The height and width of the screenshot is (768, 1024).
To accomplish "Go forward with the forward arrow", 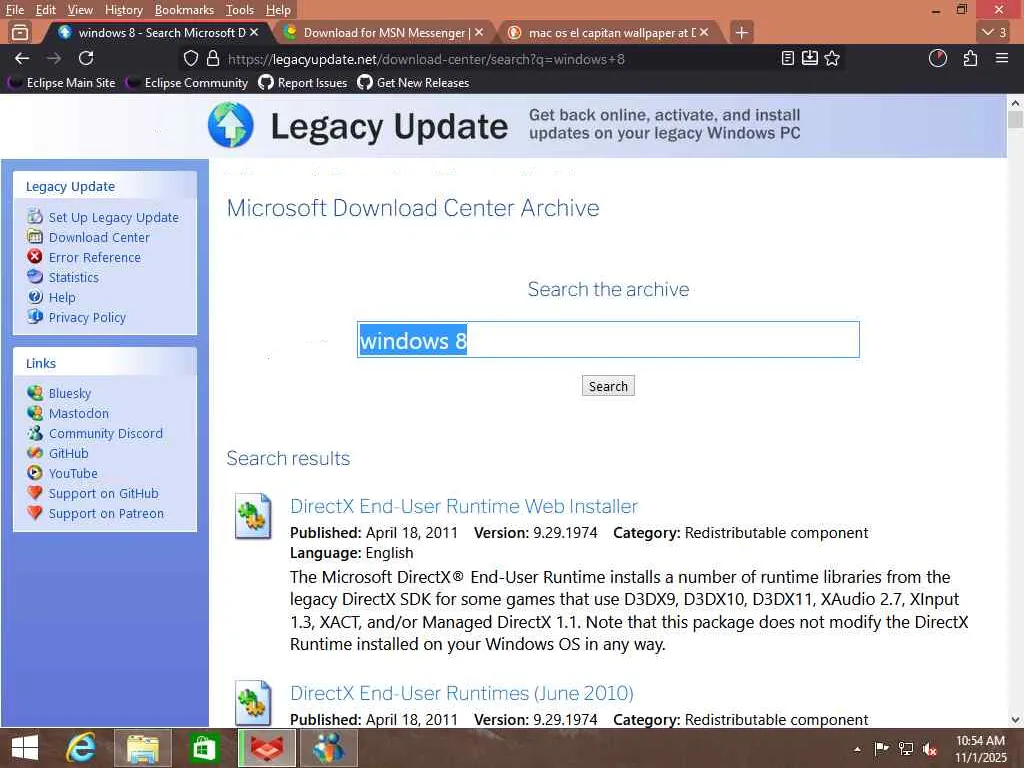I will pos(54,59).
